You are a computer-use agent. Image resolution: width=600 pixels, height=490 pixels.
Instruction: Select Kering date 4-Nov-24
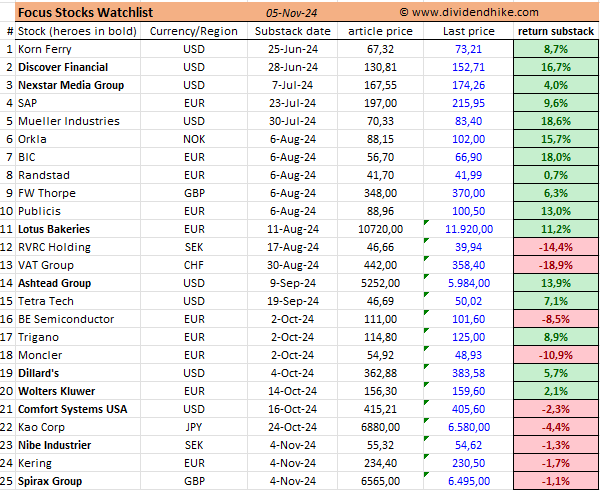293,462
